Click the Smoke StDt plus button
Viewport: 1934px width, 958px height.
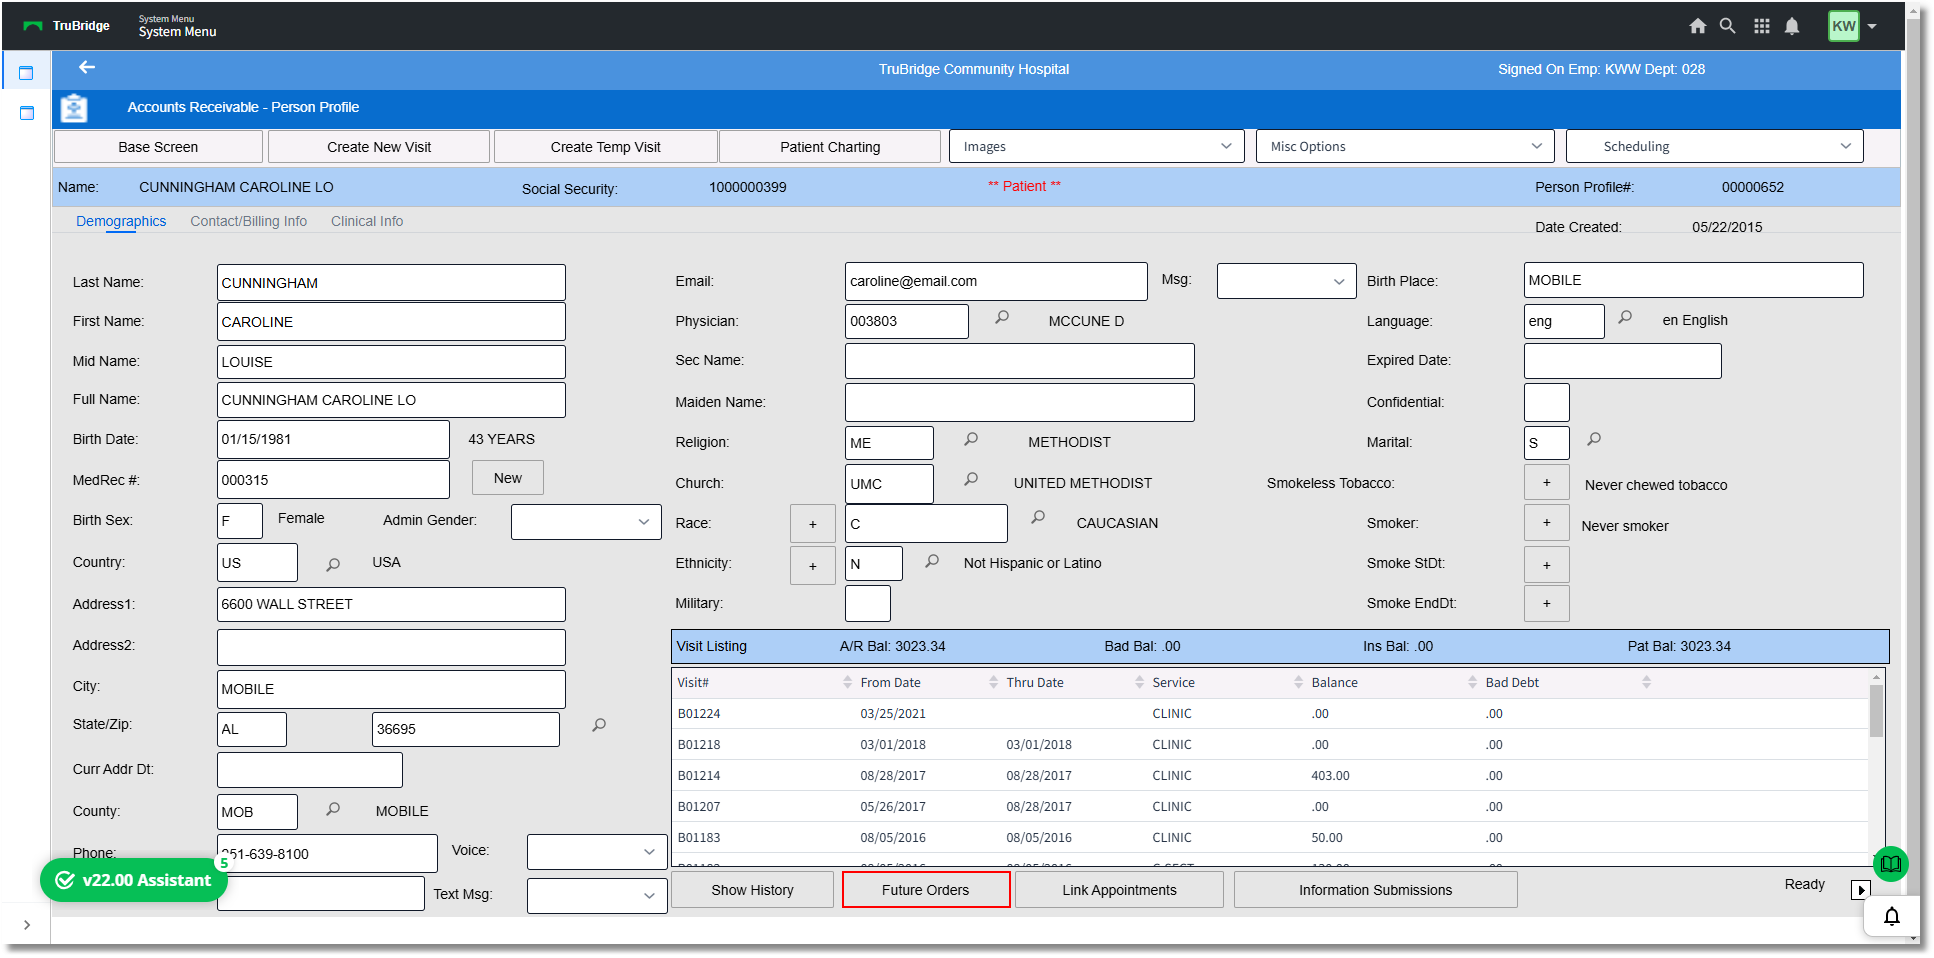tap(1546, 565)
